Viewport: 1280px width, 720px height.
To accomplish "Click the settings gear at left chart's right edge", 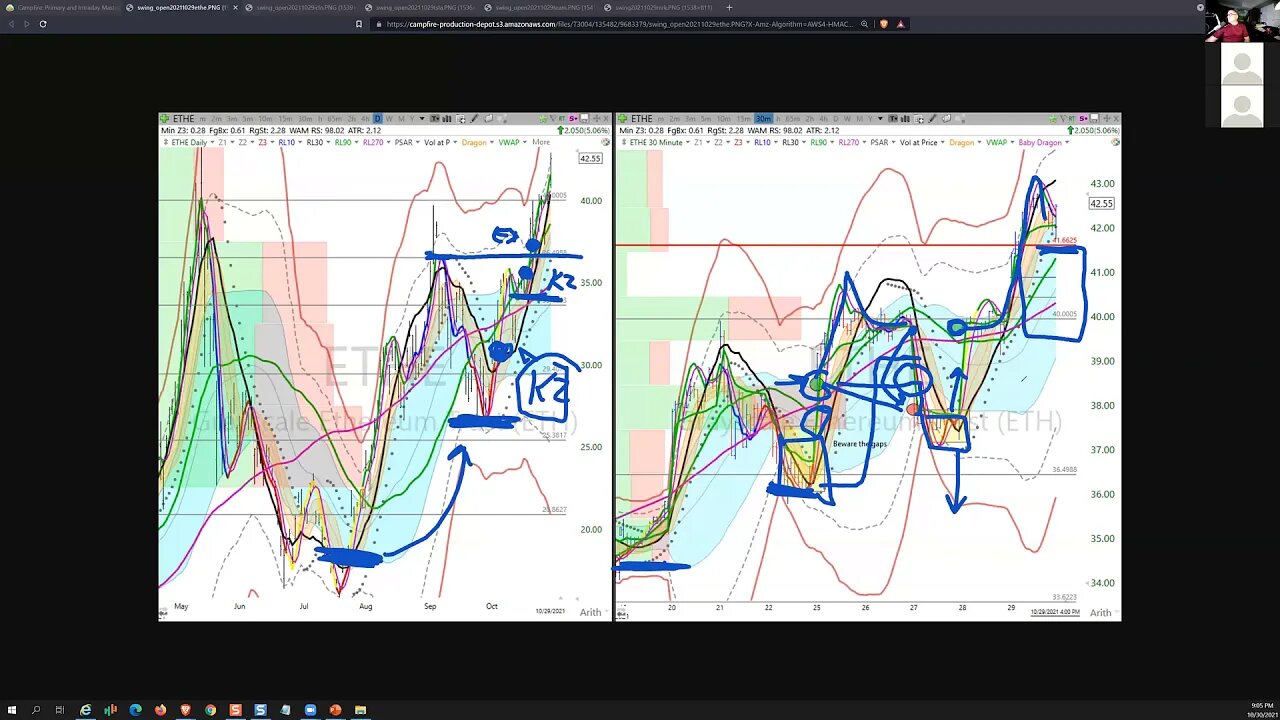I will pyautogui.click(x=605, y=142).
